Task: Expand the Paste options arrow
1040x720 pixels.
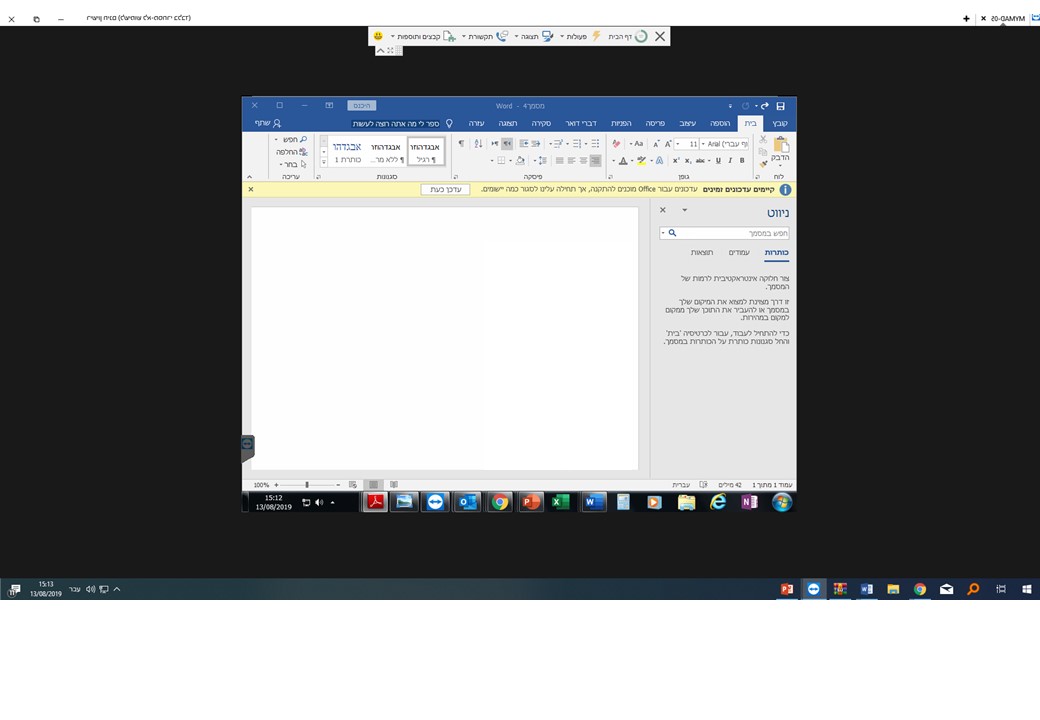Action: point(781,165)
